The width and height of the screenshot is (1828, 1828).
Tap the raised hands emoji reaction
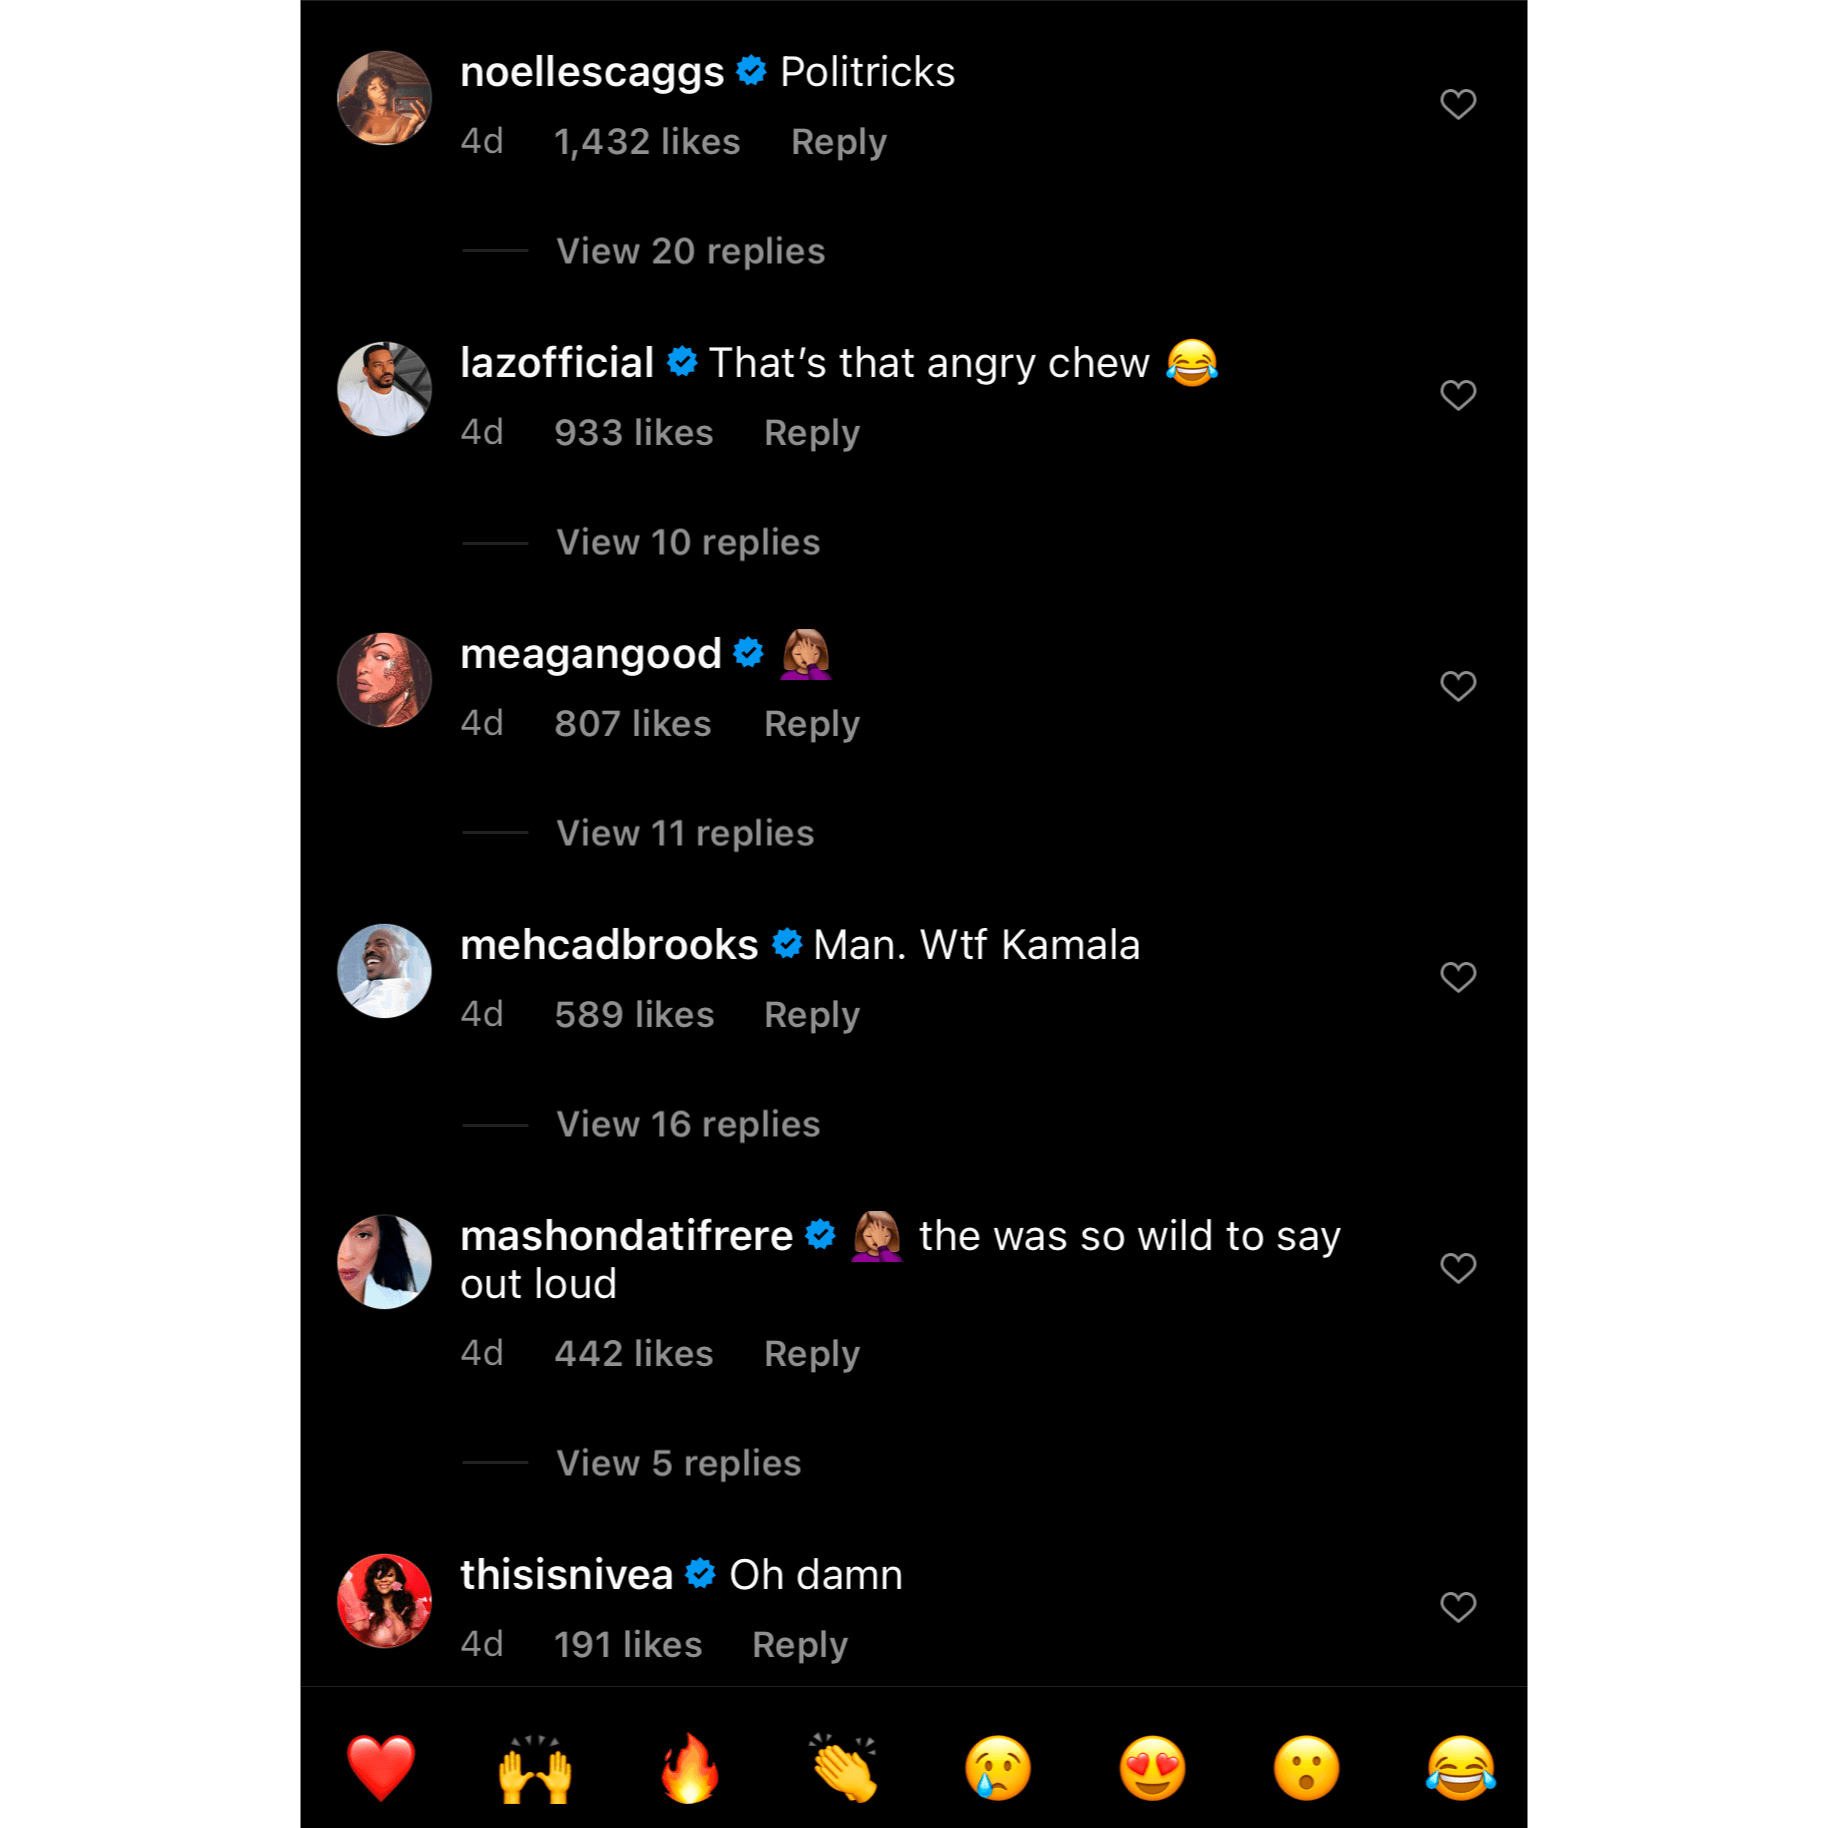535,1767
